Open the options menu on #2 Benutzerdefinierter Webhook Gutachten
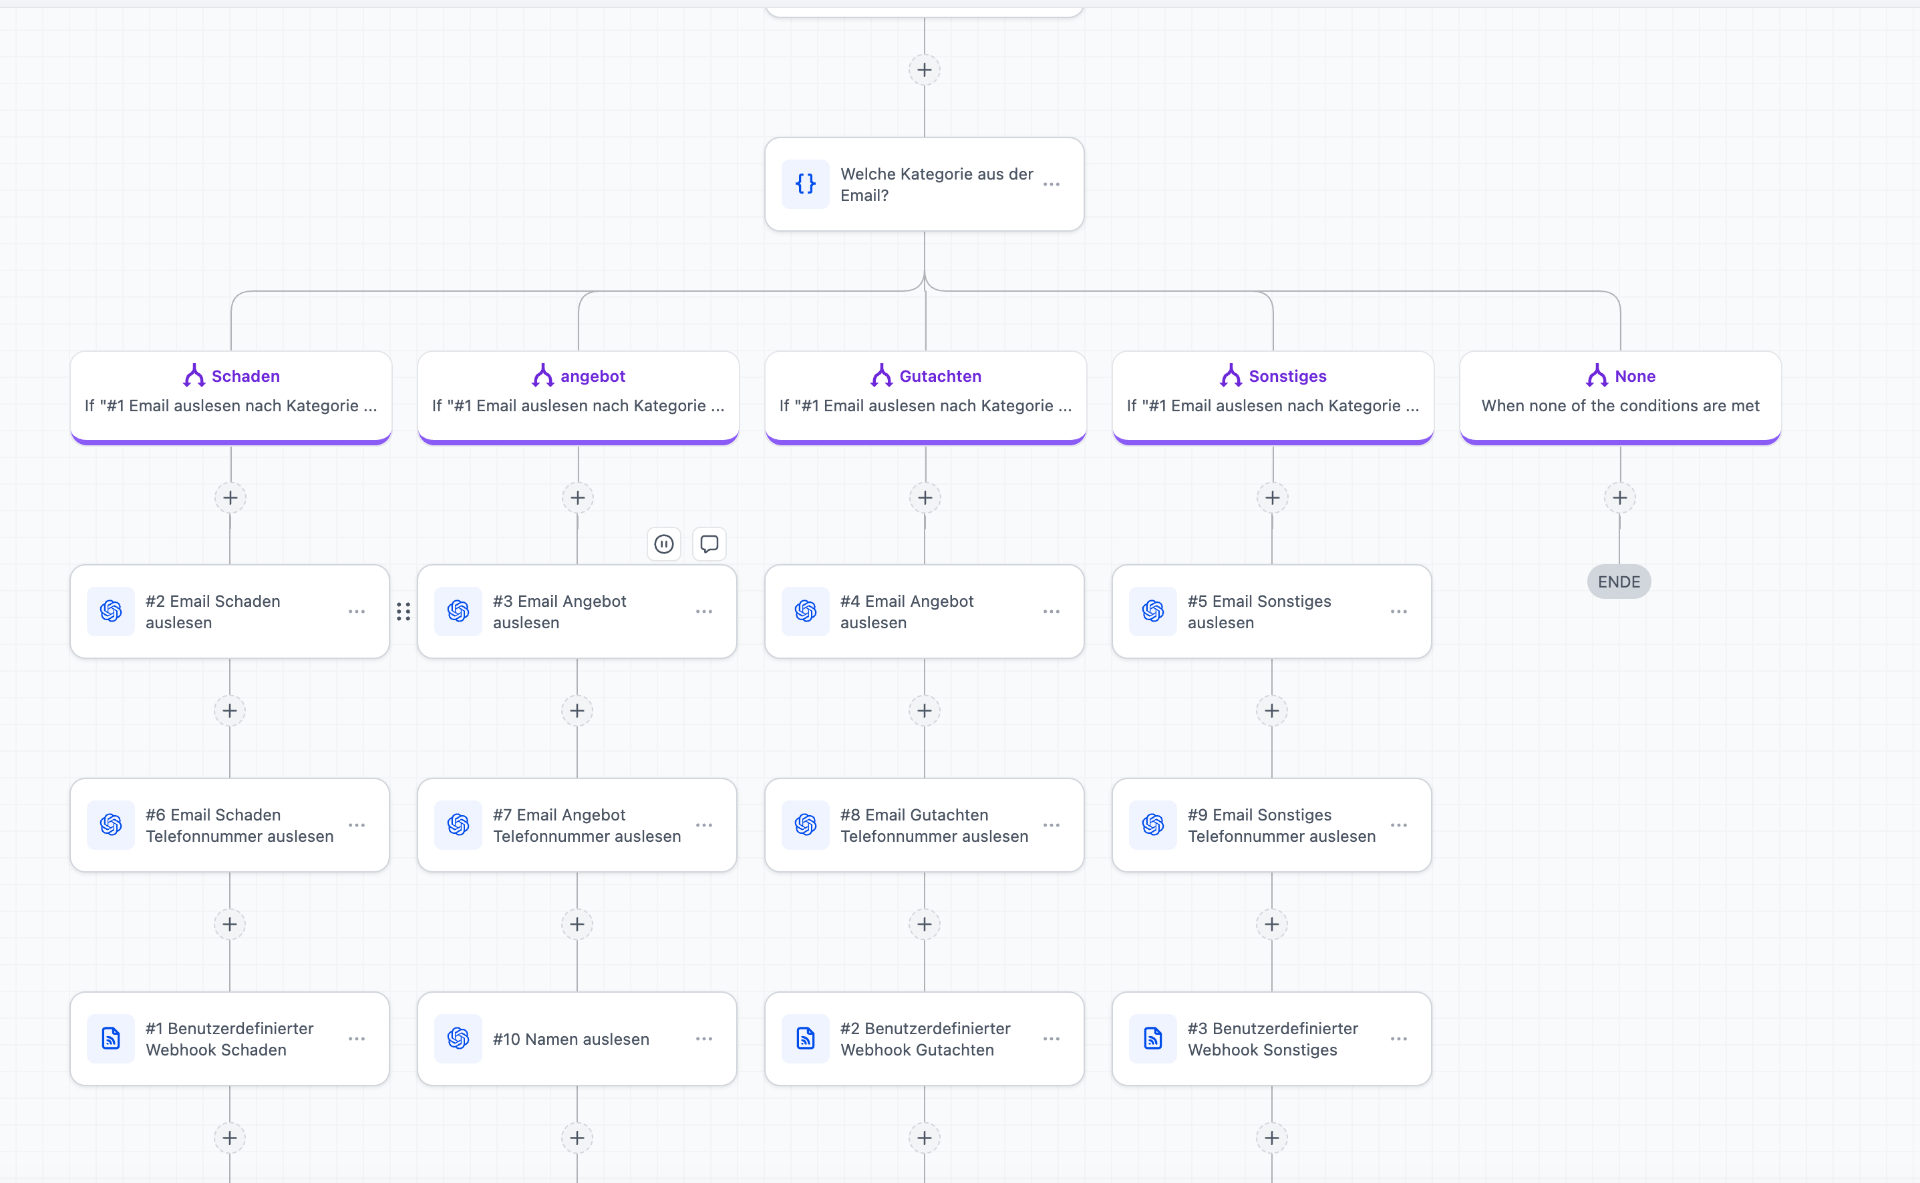The image size is (1920, 1183). point(1051,1039)
